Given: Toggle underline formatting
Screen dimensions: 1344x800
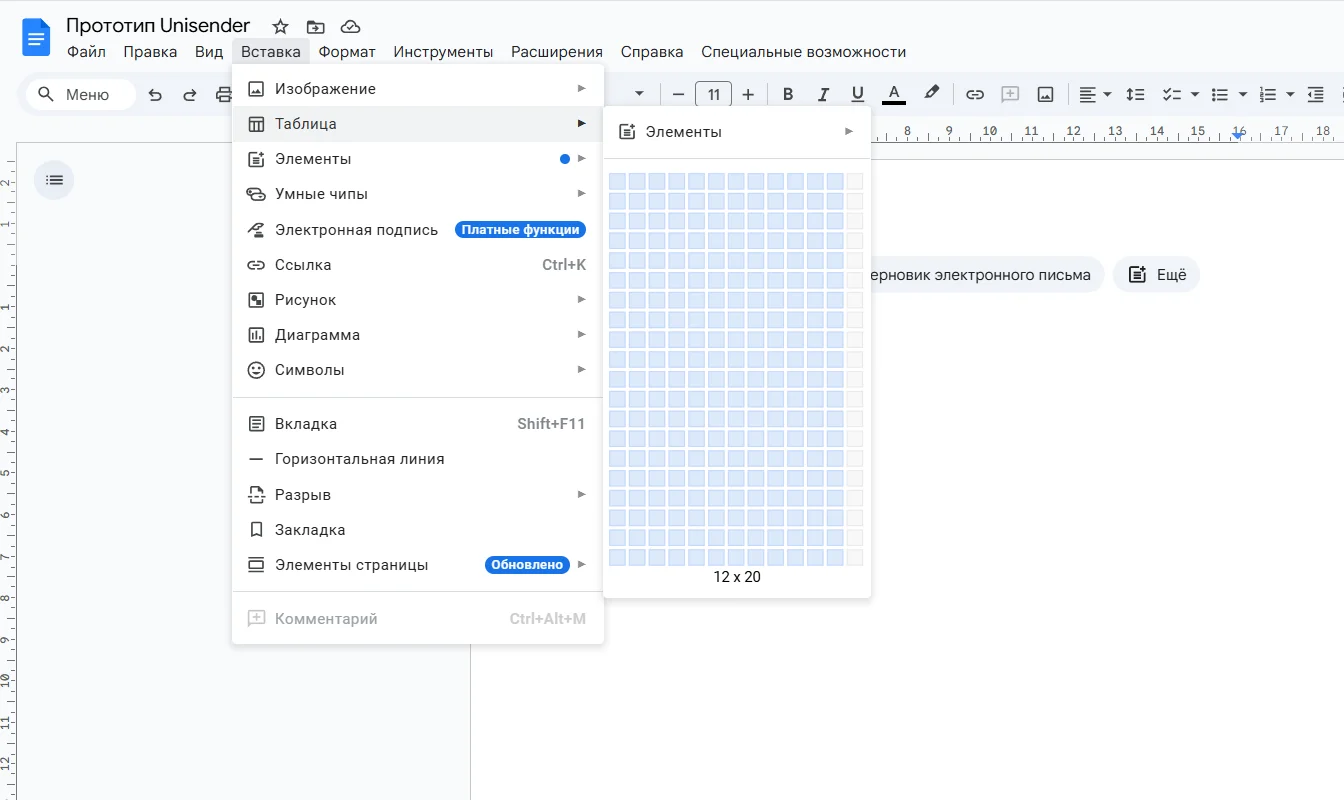Looking at the screenshot, I should pos(857,95).
